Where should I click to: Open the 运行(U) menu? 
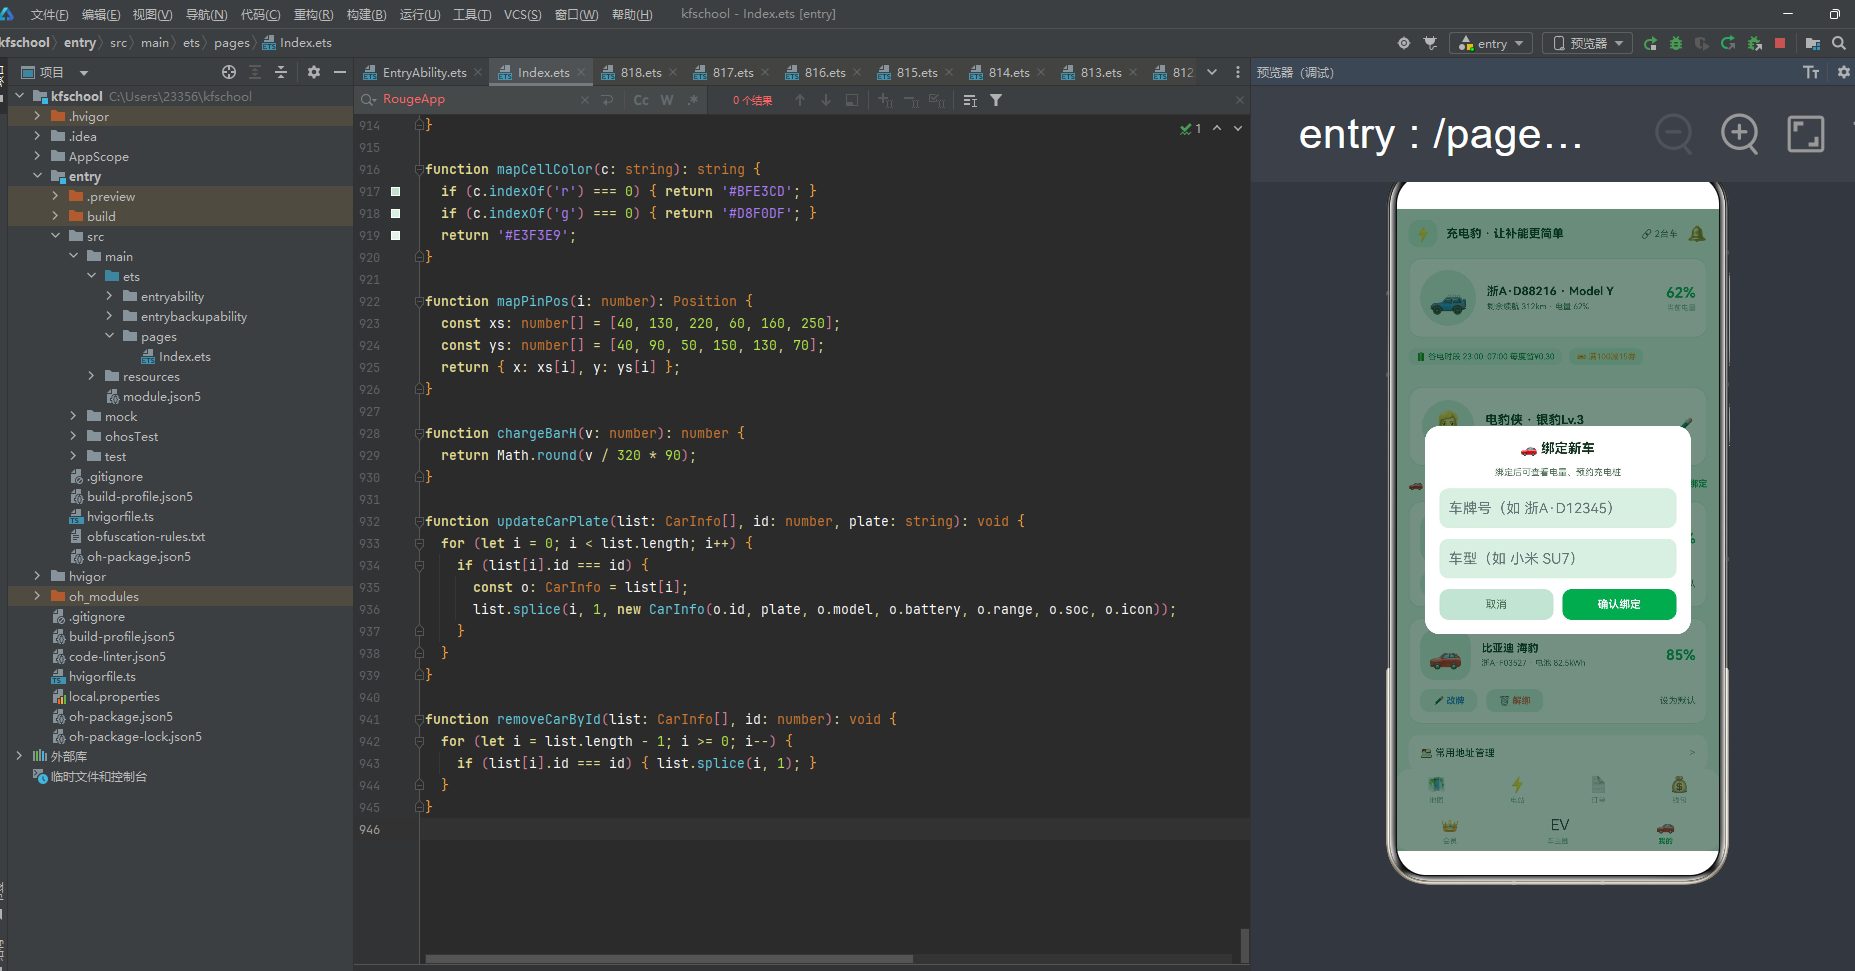pyautogui.click(x=420, y=14)
